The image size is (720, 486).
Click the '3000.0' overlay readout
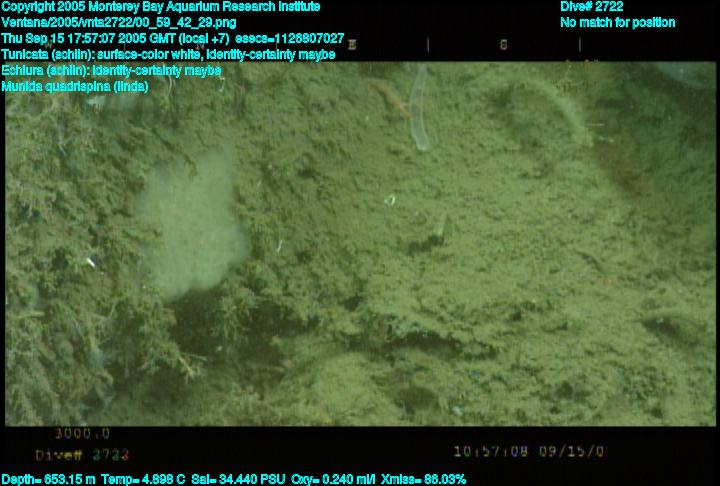click(x=83, y=434)
